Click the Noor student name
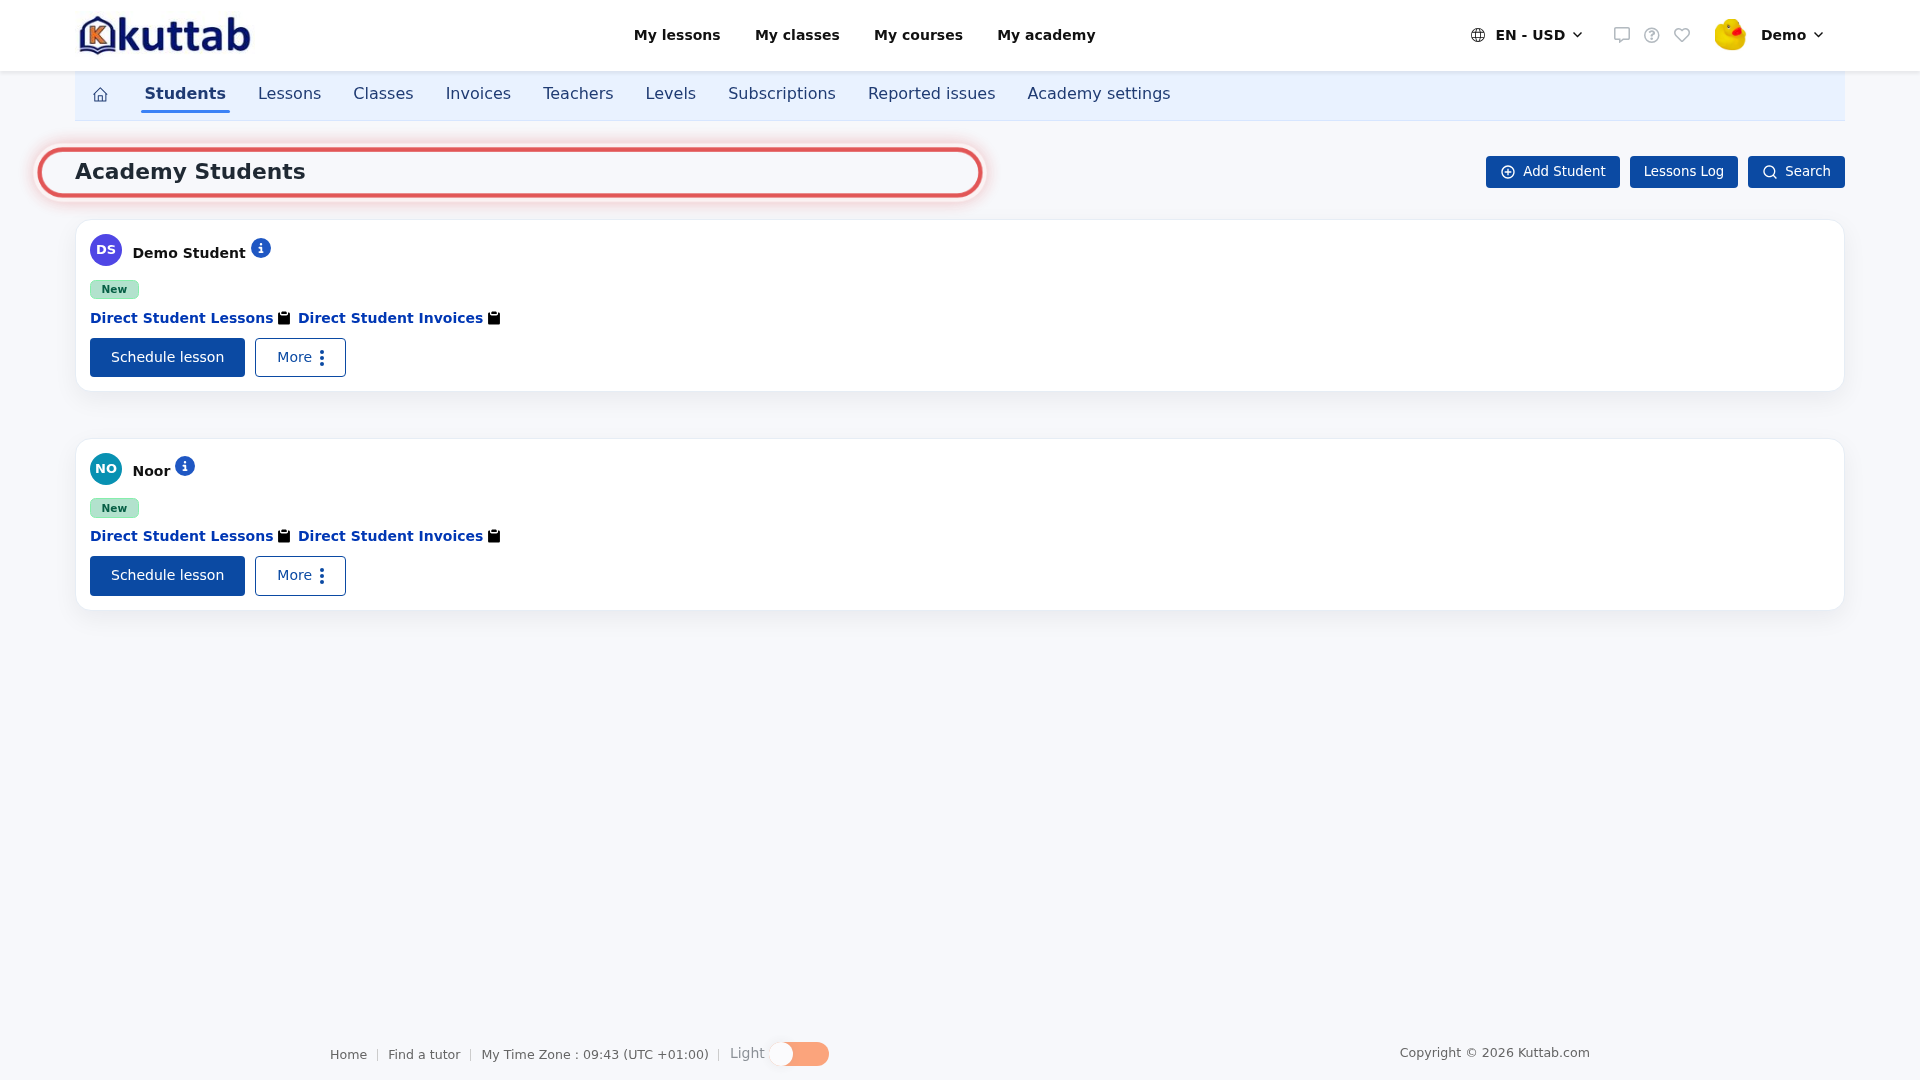Screen dimensions: 1920x1080 tap(151, 471)
